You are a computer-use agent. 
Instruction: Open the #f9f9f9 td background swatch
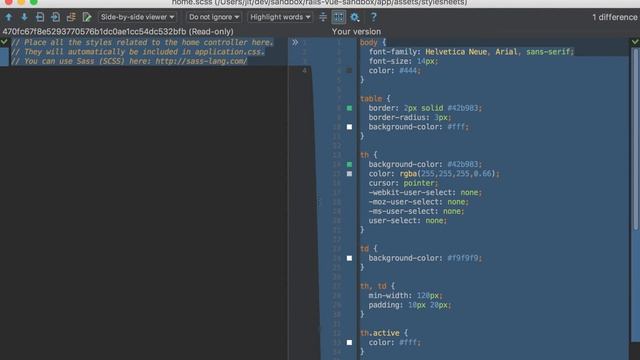point(349,258)
